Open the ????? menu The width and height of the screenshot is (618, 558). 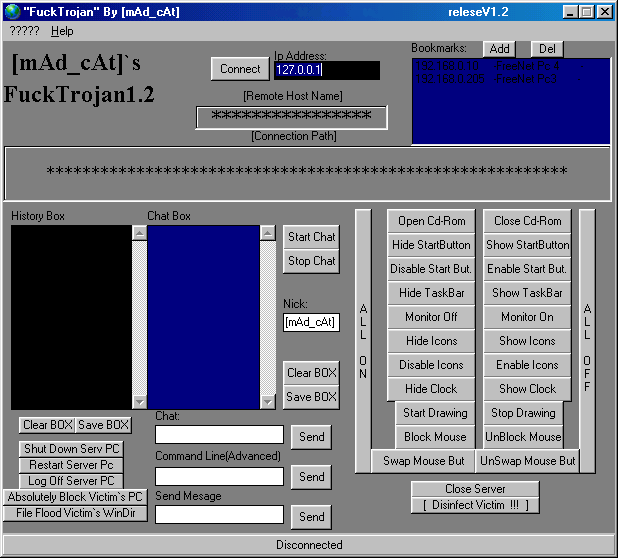pyautogui.click(x=24, y=31)
